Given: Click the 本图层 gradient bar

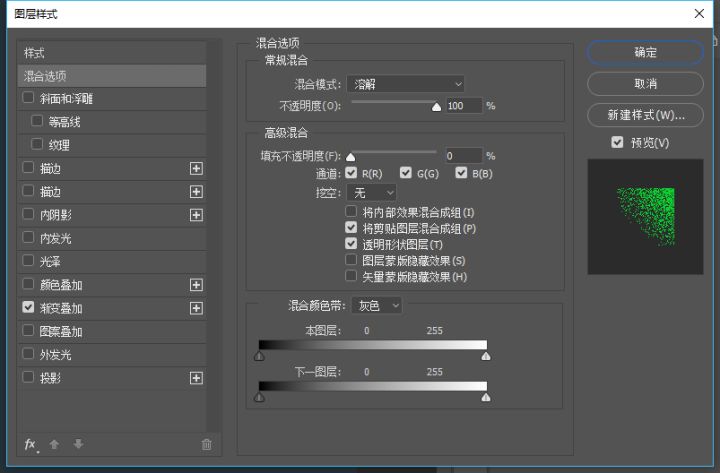Looking at the screenshot, I should pos(372,345).
